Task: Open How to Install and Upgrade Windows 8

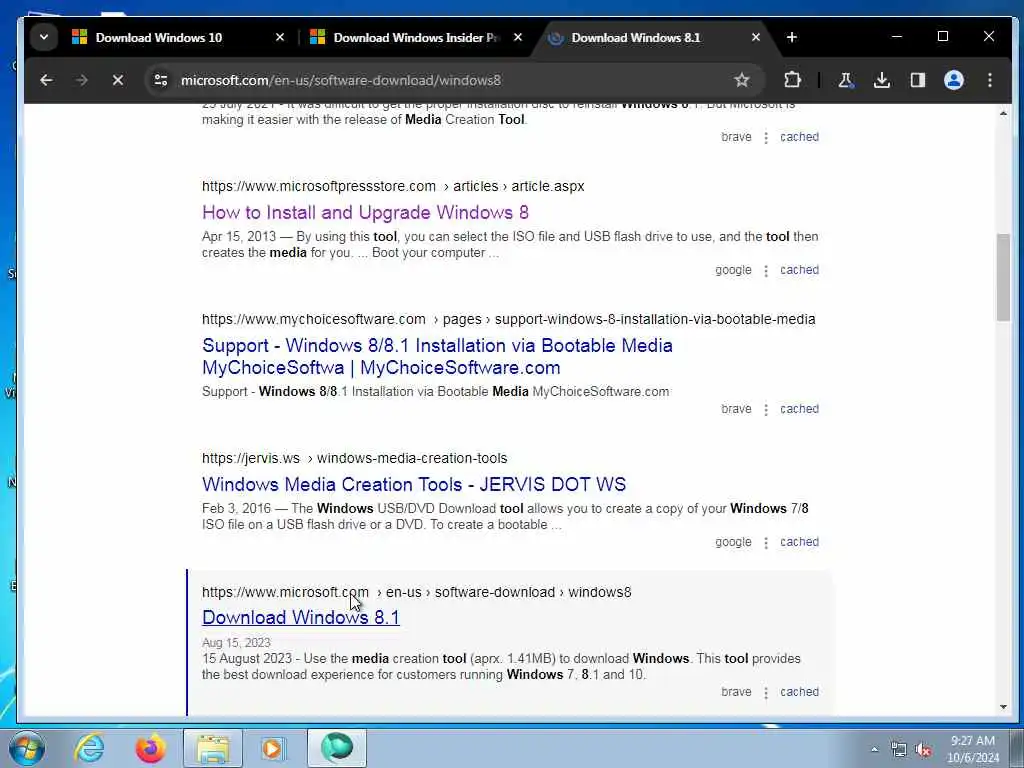Action: click(x=365, y=212)
